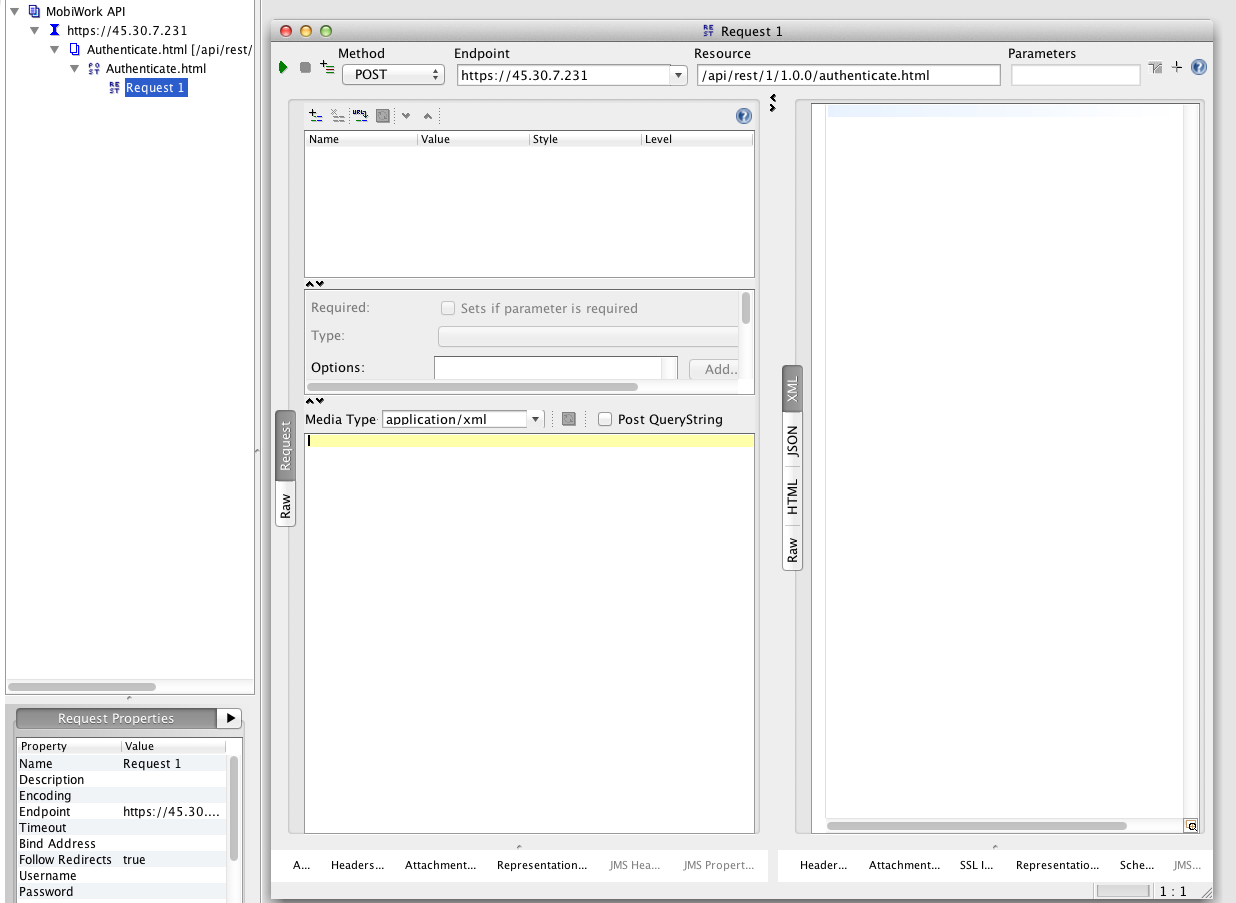Viewport: 1236px width, 903px height.
Task: Click the add parameter icon in the table toolbar
Action: click(x=315, y=116)
